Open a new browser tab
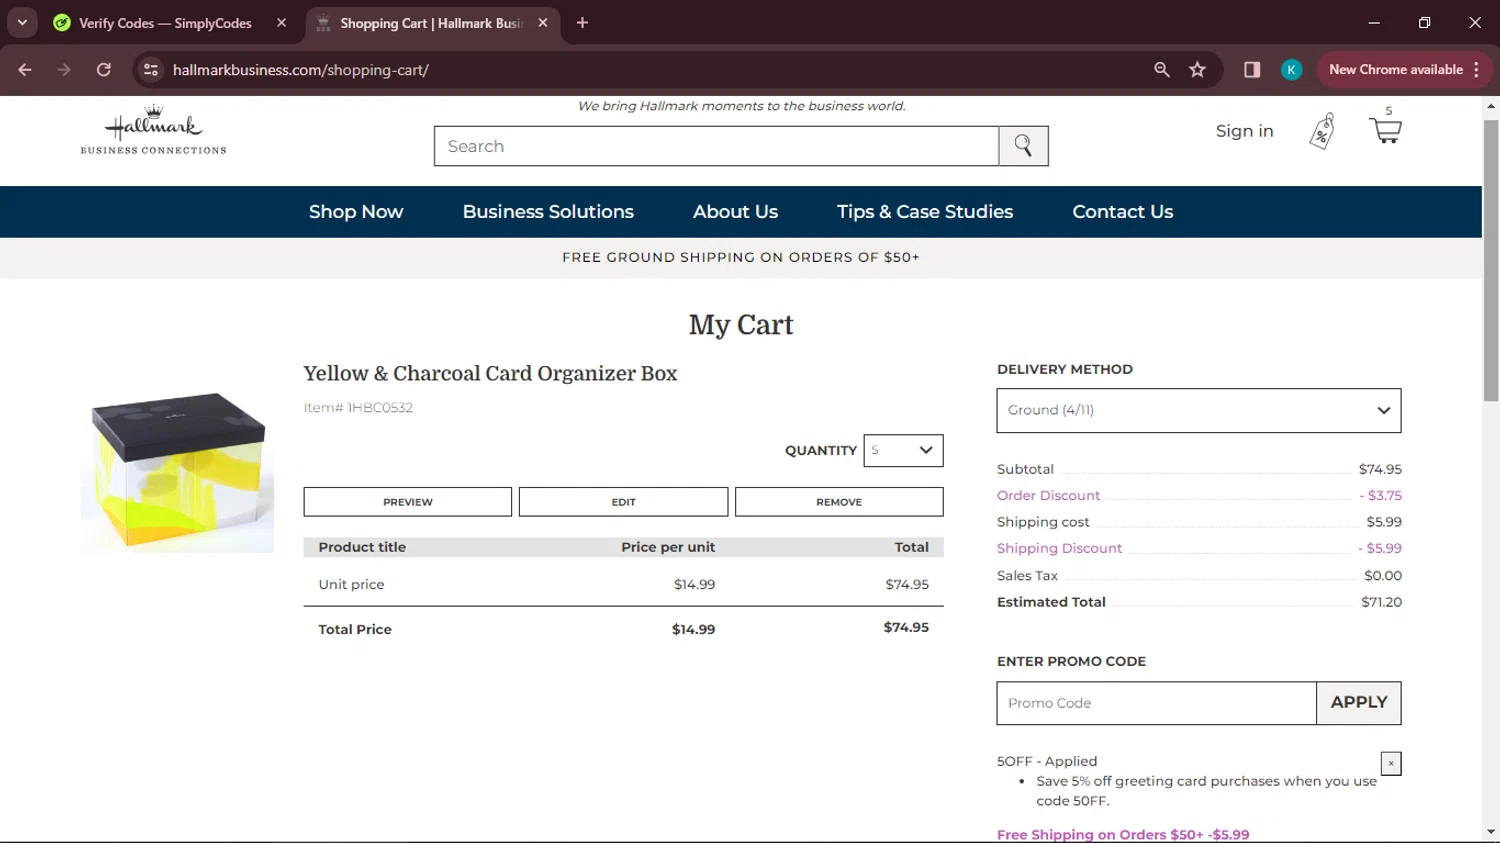 point(582,23)
